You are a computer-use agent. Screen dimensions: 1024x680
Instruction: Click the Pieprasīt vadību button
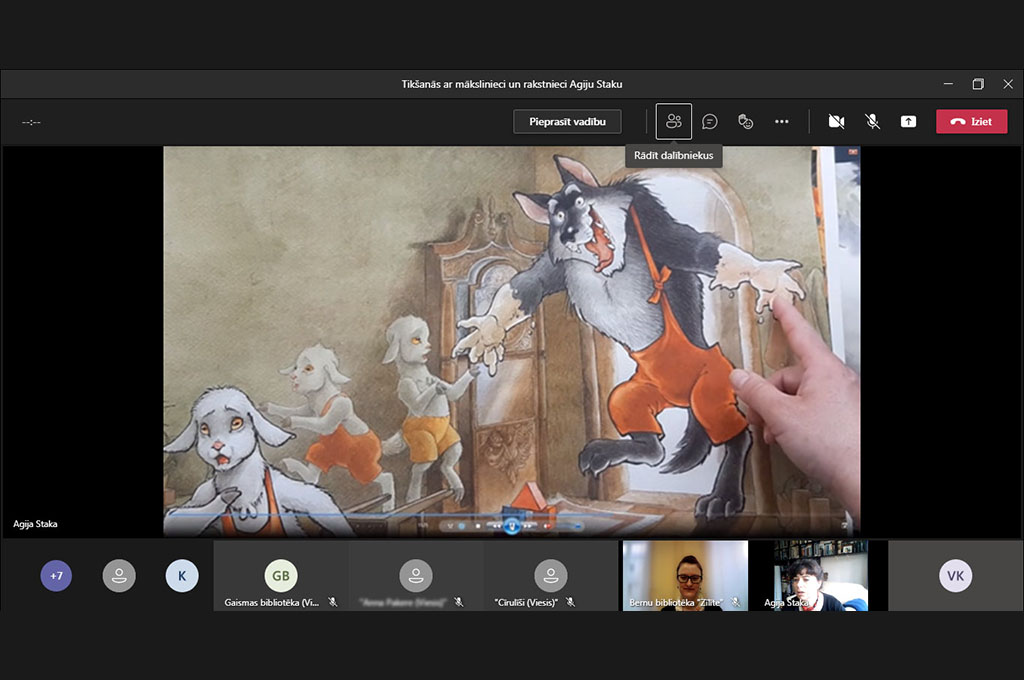pos(568,121)
